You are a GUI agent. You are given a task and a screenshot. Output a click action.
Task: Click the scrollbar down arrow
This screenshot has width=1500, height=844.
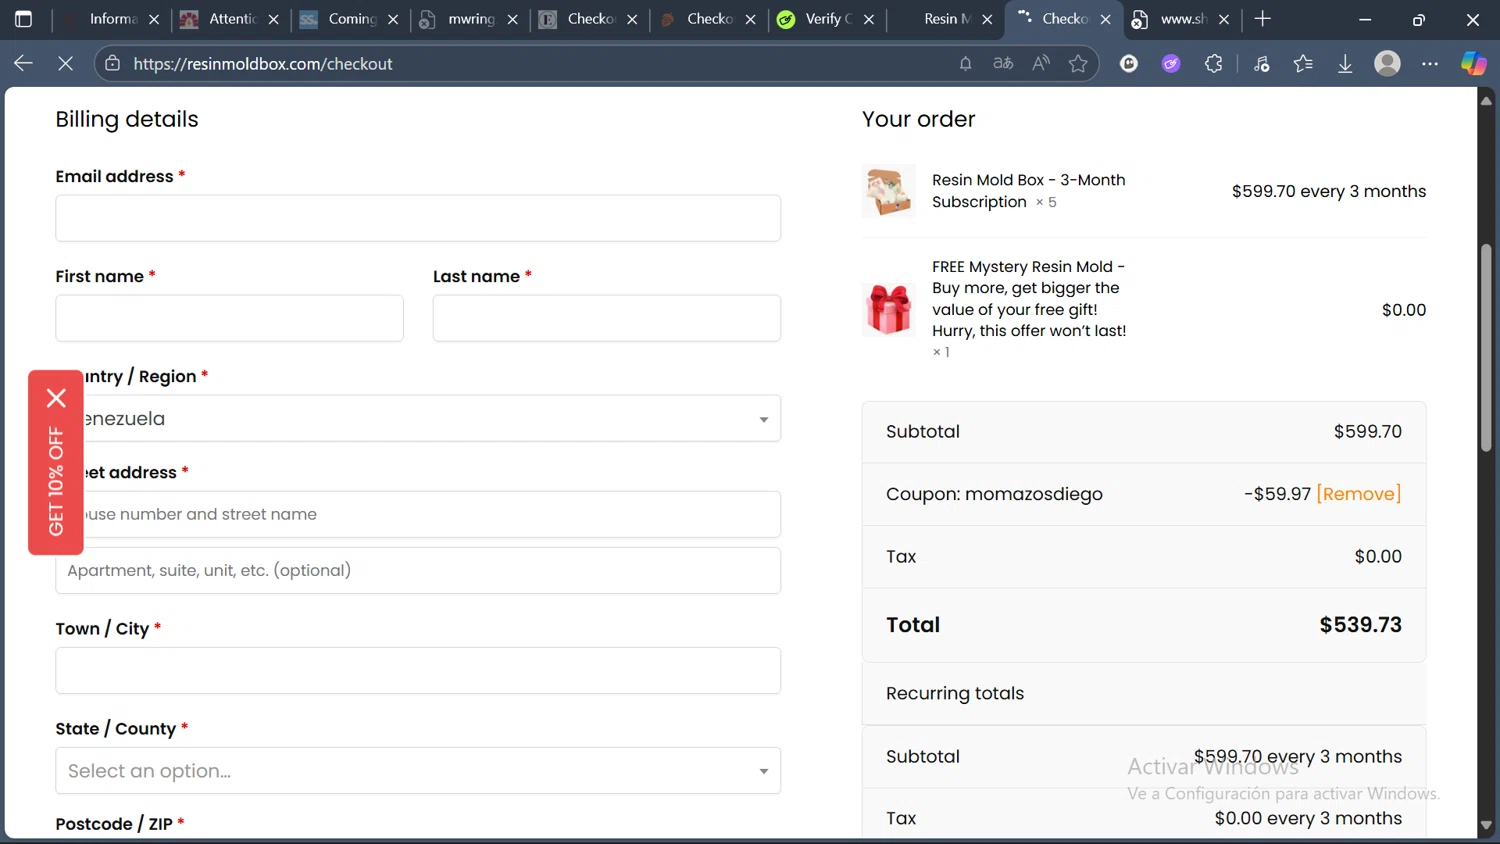(1486, 826)
